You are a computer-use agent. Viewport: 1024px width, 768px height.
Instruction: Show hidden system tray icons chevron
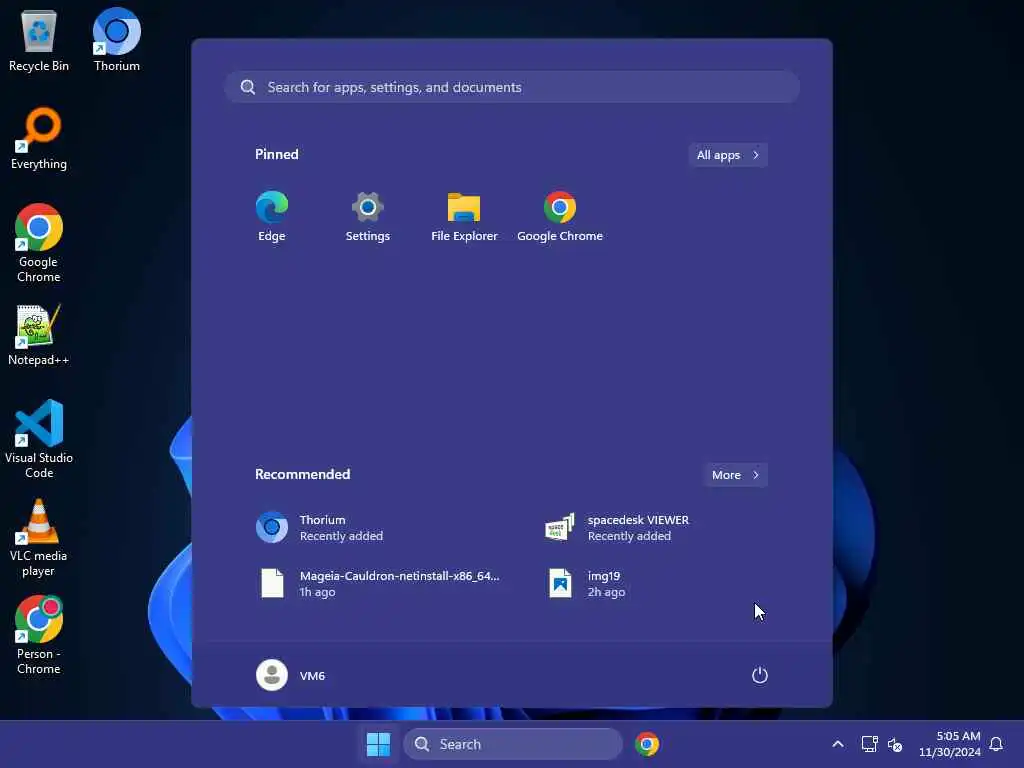tap(838, 744)
